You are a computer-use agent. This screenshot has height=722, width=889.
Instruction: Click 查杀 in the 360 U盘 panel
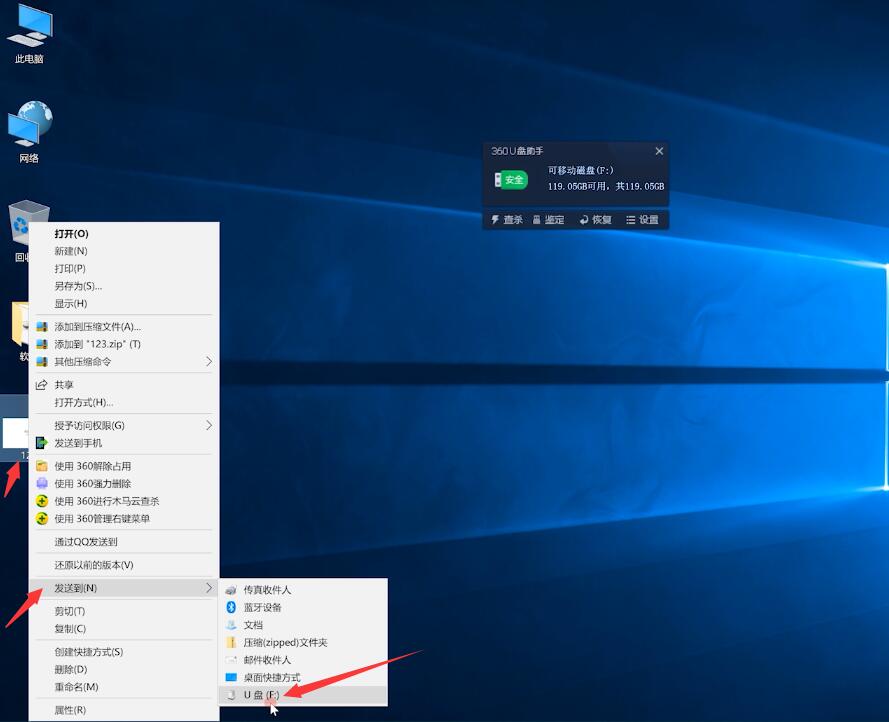click(506, 219)
